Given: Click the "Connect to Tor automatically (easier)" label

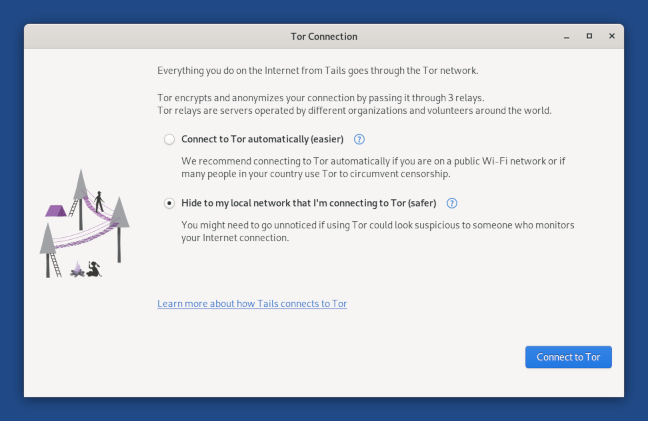Looking at the screenshot, I should click(x=262, y=139).
